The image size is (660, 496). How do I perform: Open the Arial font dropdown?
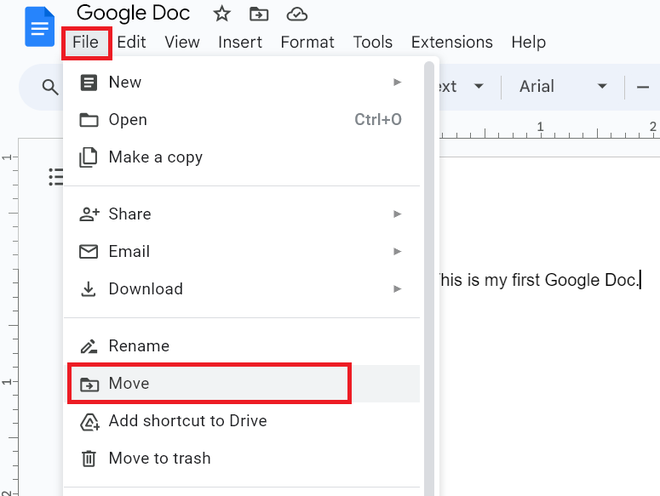coord(563,86)
